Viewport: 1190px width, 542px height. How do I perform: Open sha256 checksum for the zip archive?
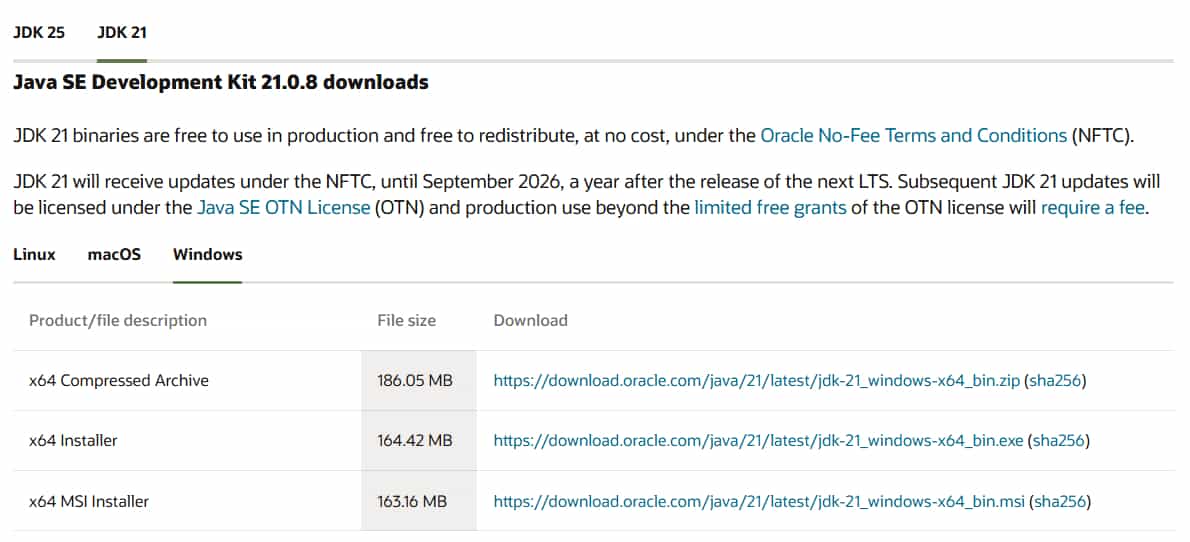coord(1055,381)
